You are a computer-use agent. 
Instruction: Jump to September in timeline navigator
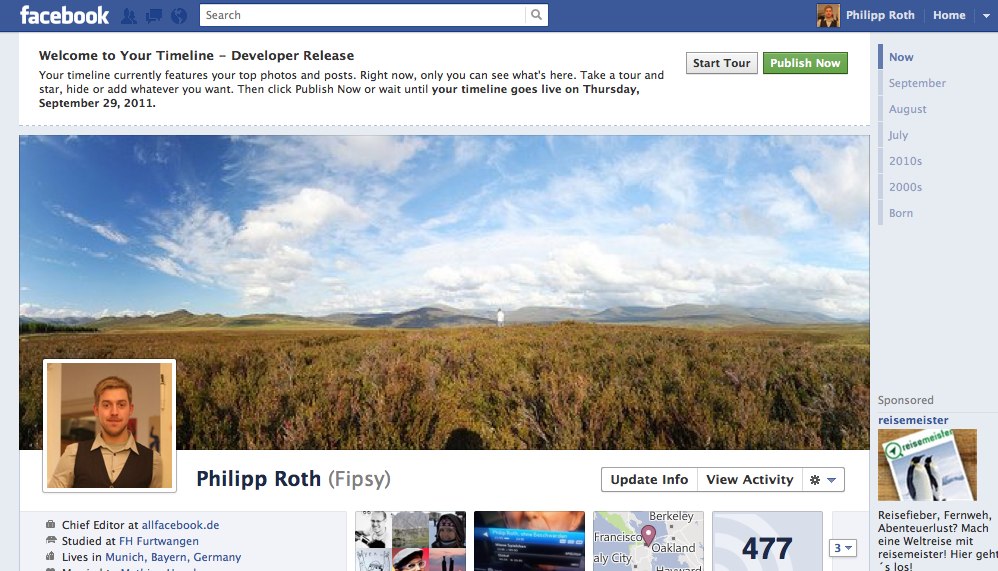tap(917, 83)
